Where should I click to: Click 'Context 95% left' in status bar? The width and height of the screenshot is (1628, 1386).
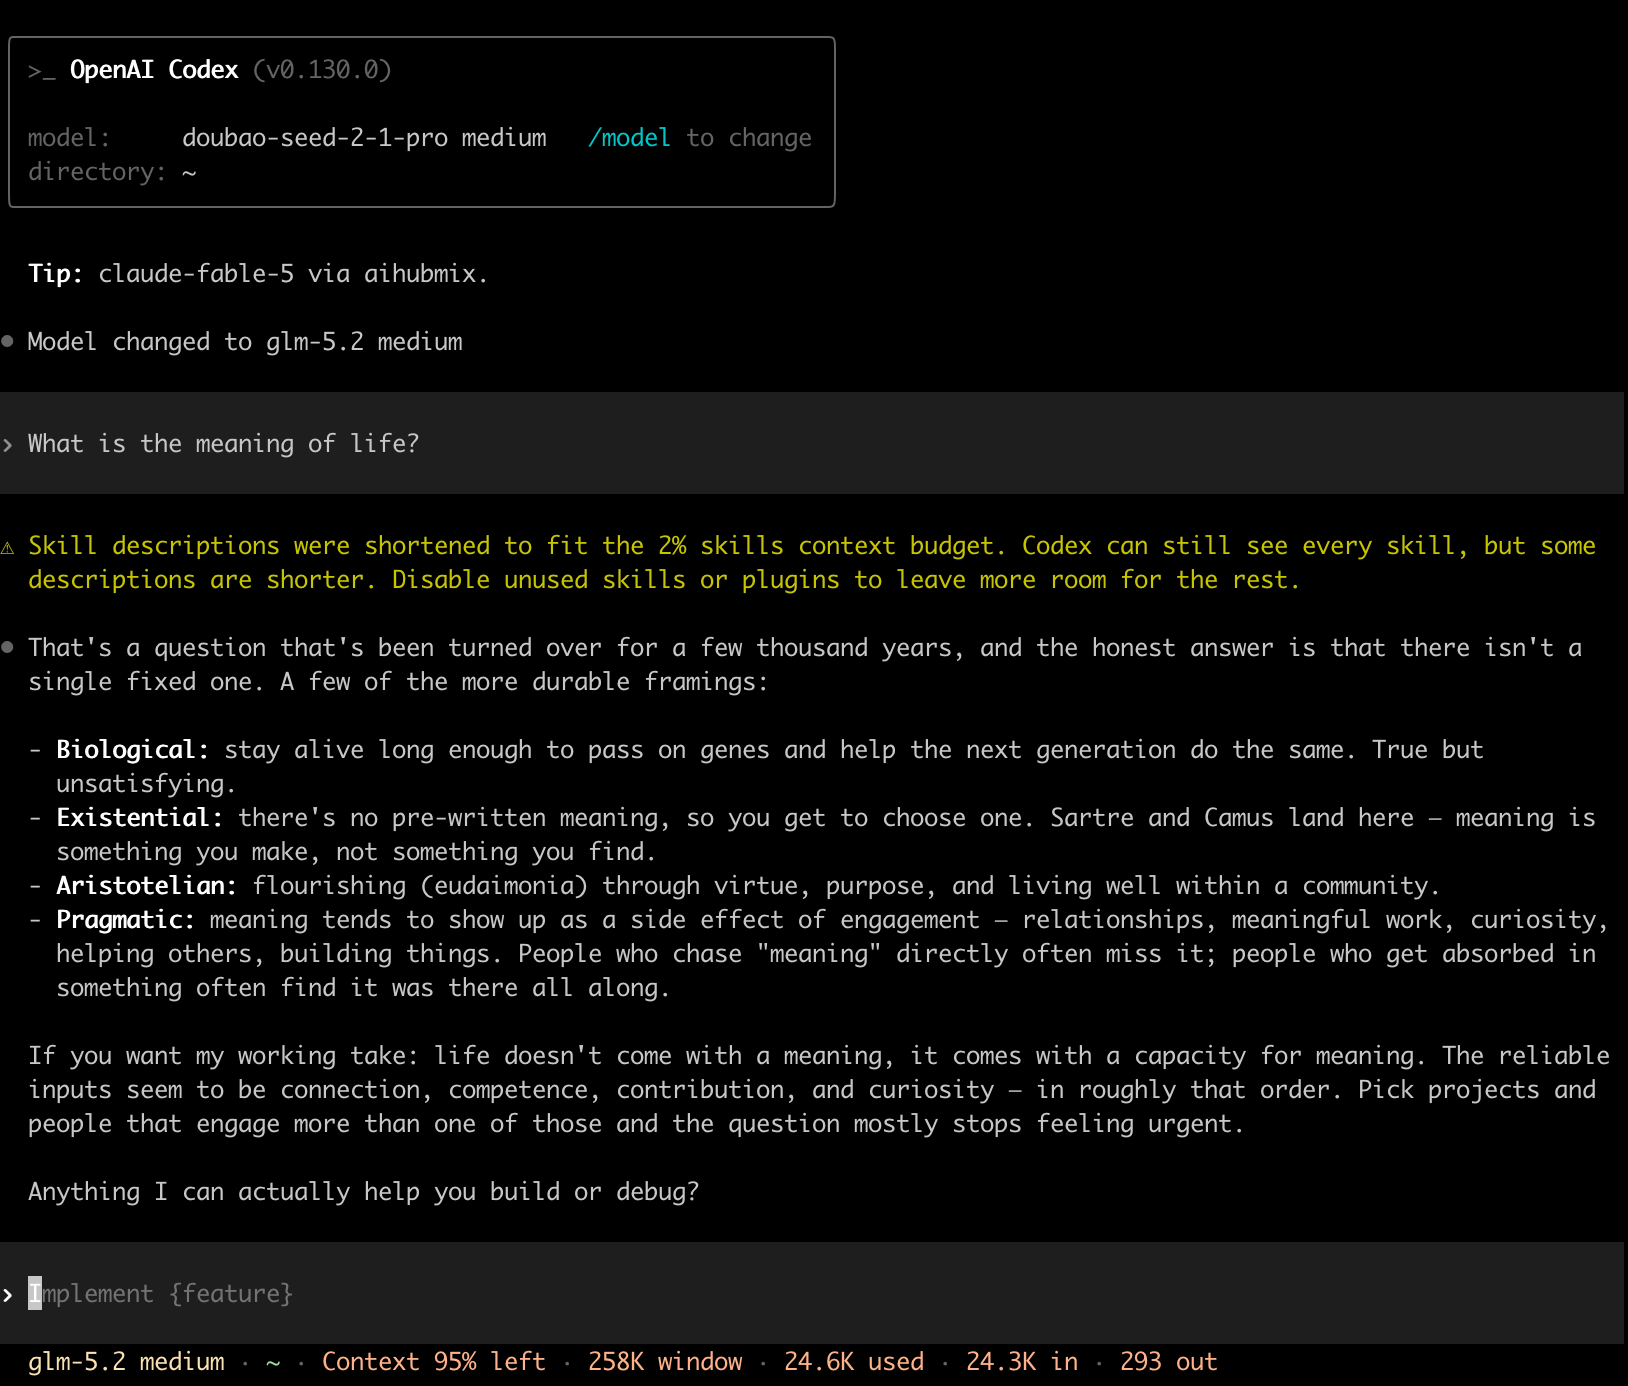(x=433, y=1362)
